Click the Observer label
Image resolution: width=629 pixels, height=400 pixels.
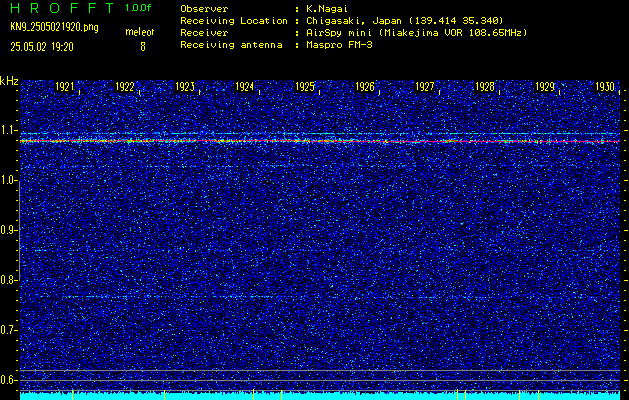pos(204,9)
